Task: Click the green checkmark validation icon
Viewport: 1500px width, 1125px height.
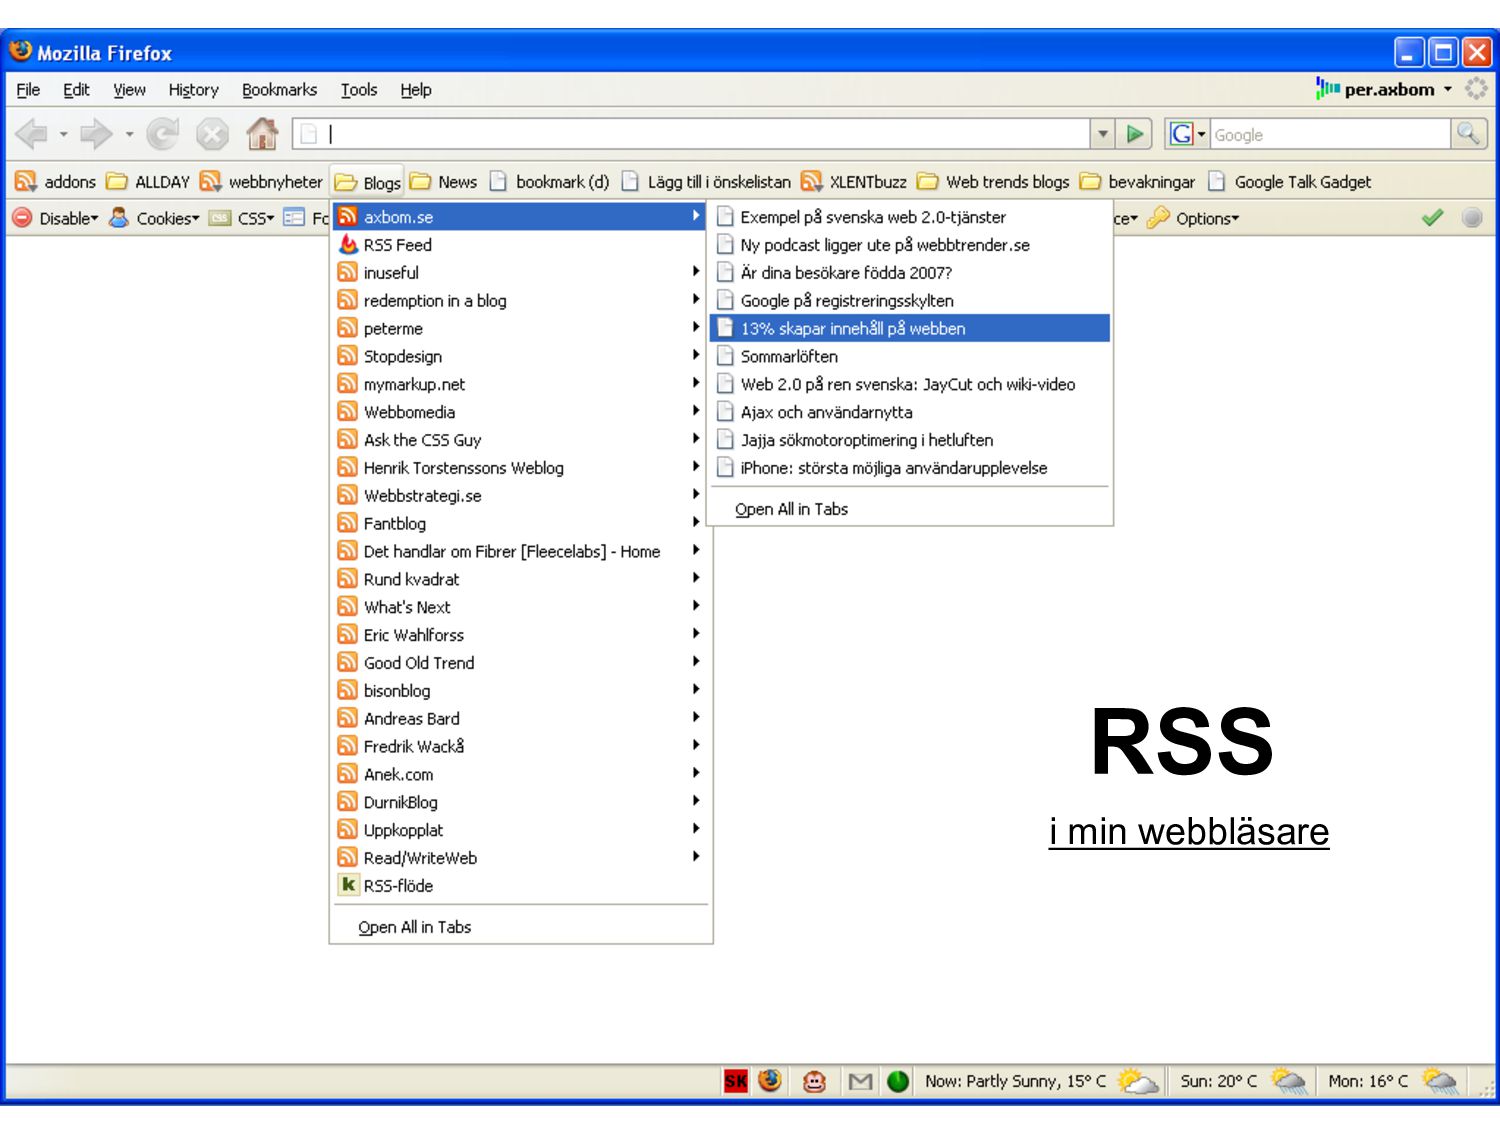Action: tap(1432, 218)
